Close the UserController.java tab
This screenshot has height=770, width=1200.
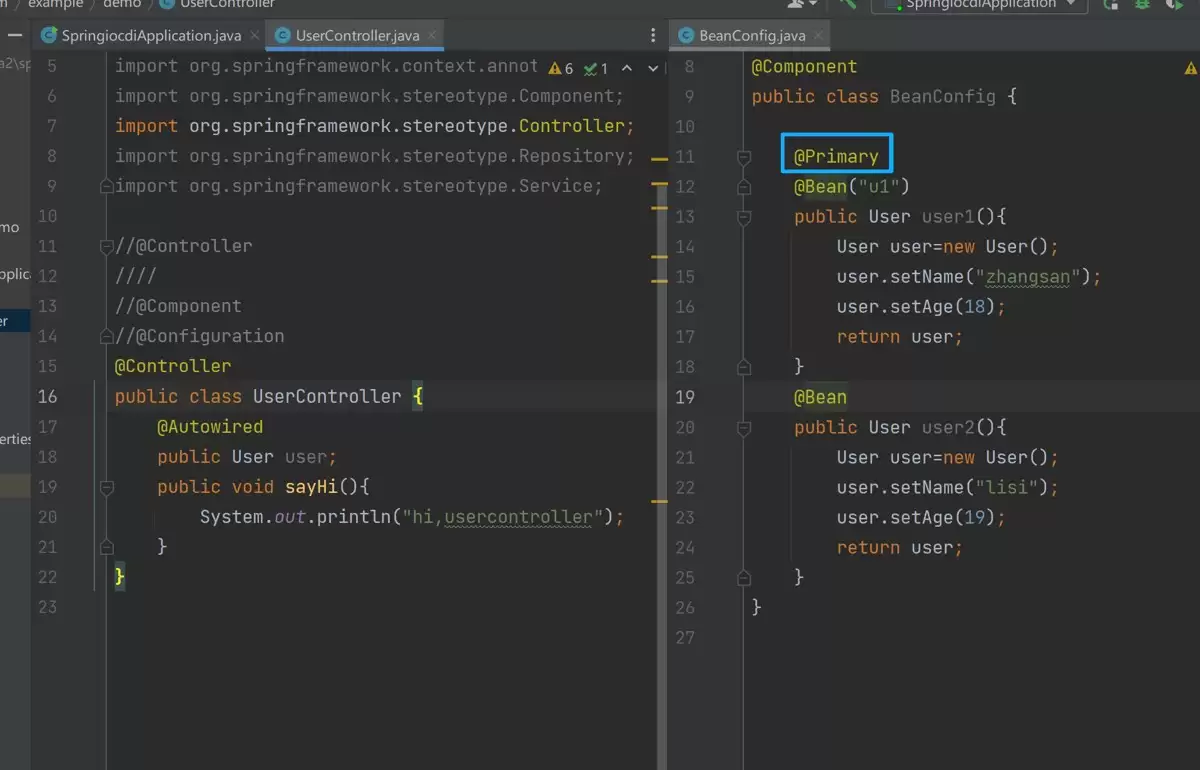click(x=432, y=35)
